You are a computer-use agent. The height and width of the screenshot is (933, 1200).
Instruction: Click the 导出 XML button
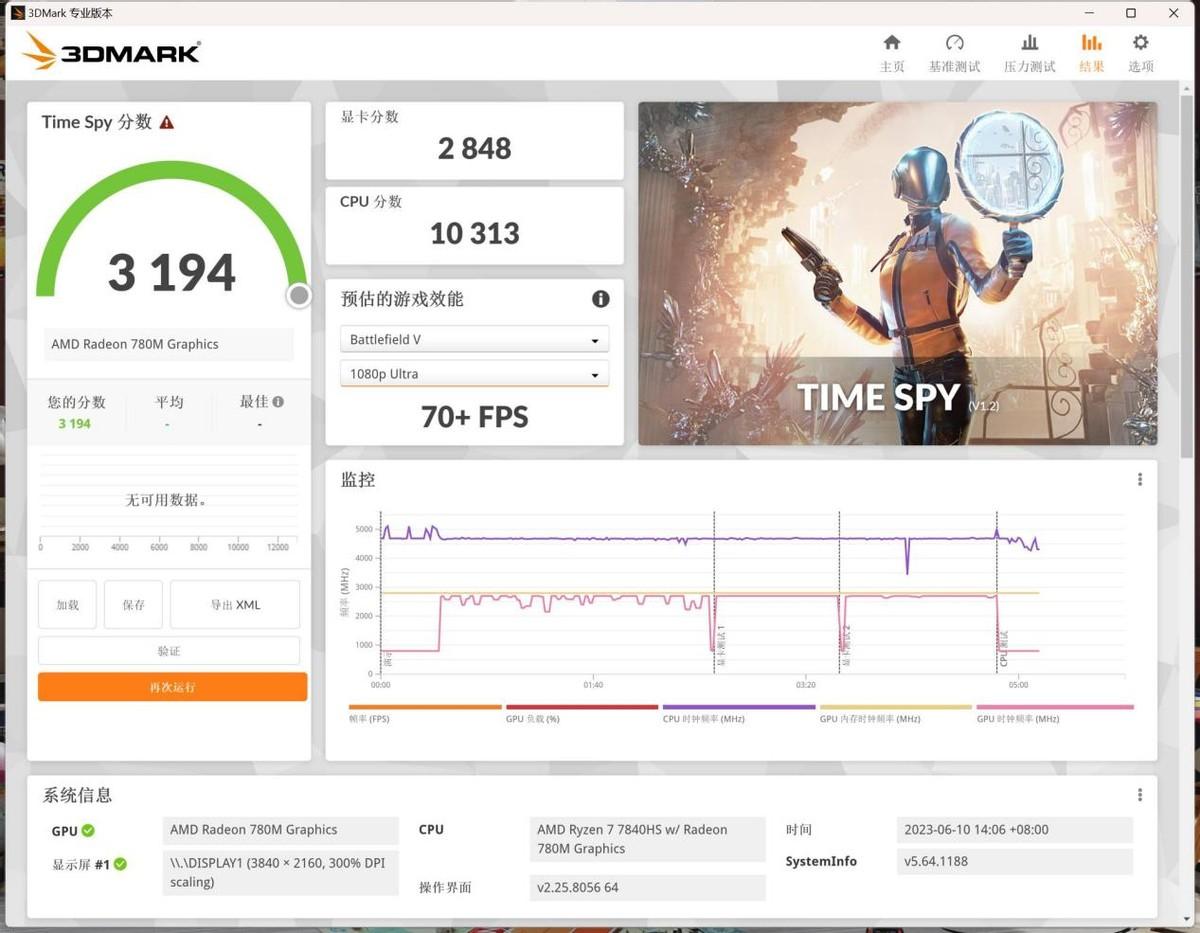234,604
